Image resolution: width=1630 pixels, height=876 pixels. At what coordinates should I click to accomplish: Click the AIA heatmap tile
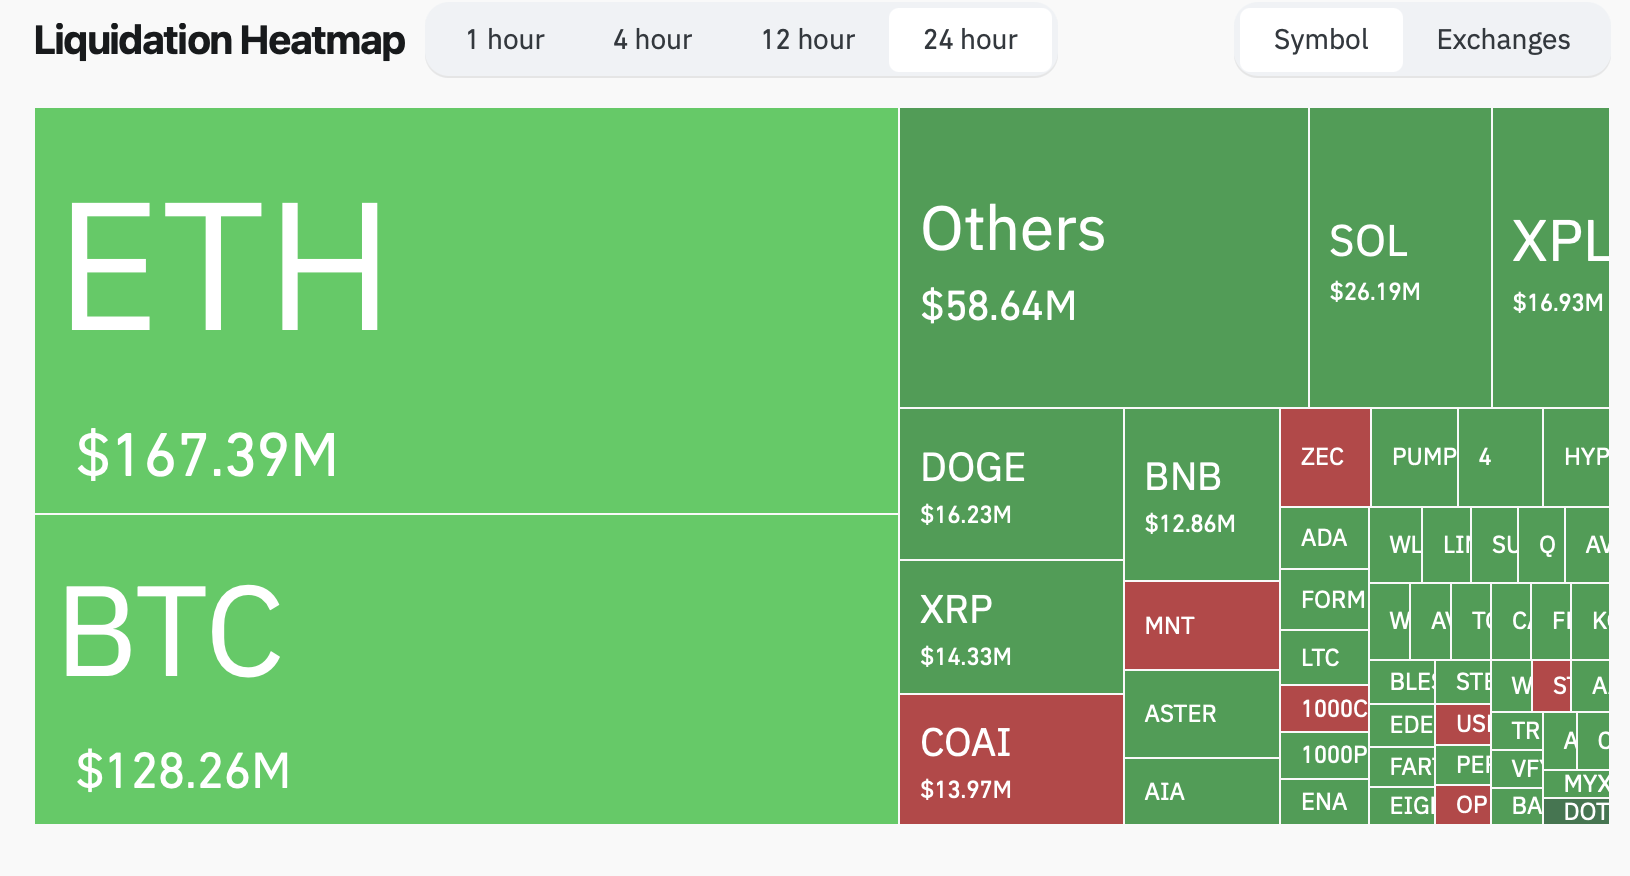click(x=1202, y=791)
